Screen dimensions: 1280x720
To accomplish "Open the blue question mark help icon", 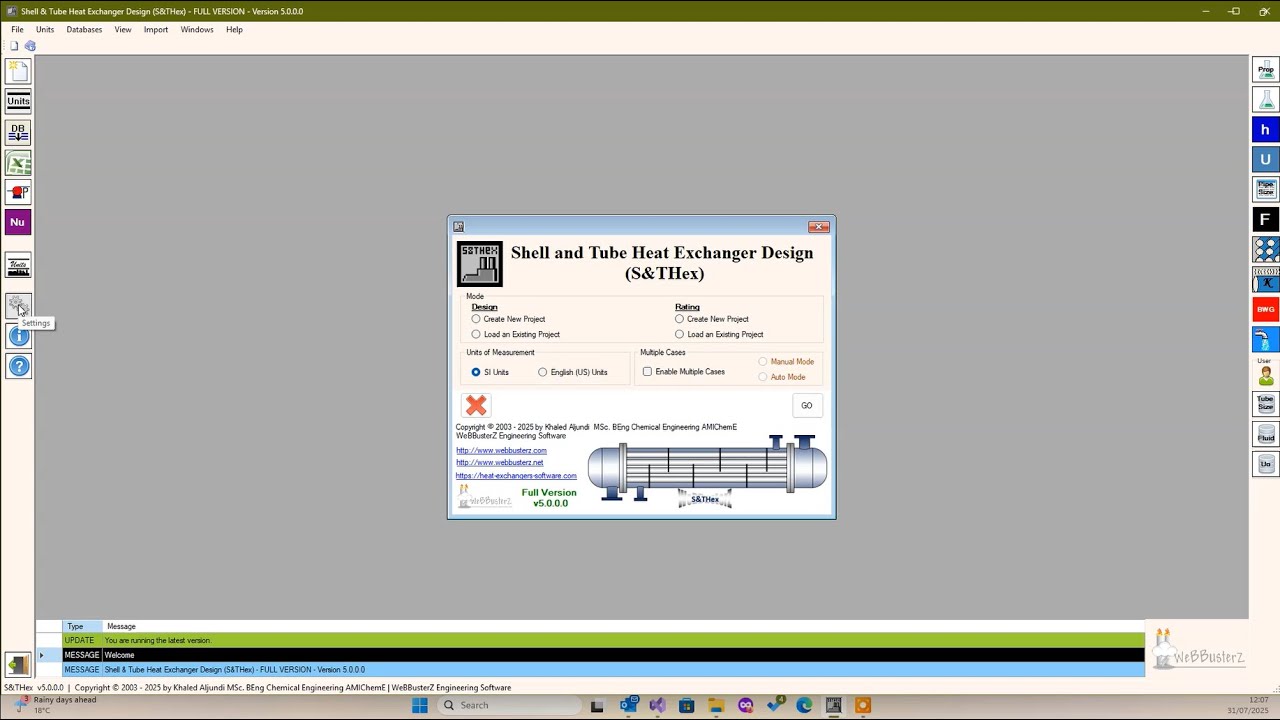I will click(x=18, y=367).
